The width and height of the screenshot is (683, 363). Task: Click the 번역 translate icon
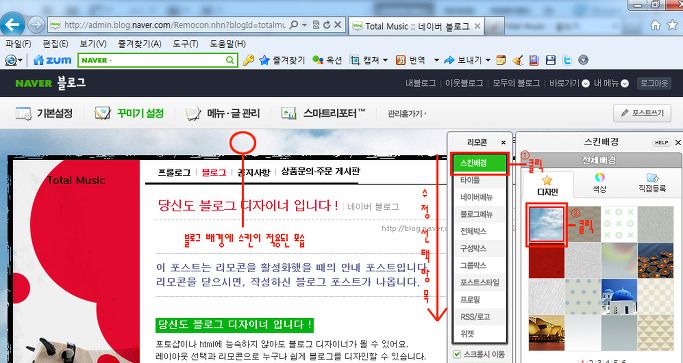pyautogui.click(x=401, y=60)
